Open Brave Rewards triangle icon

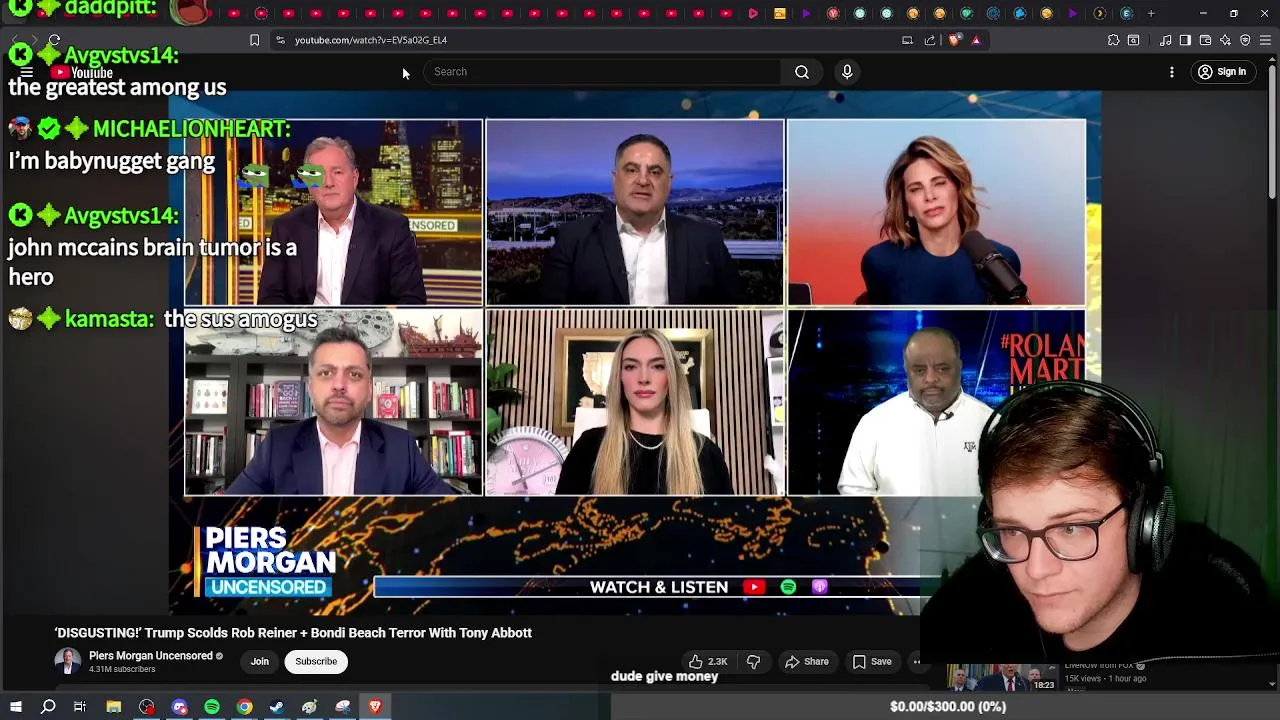pos(977,40)
